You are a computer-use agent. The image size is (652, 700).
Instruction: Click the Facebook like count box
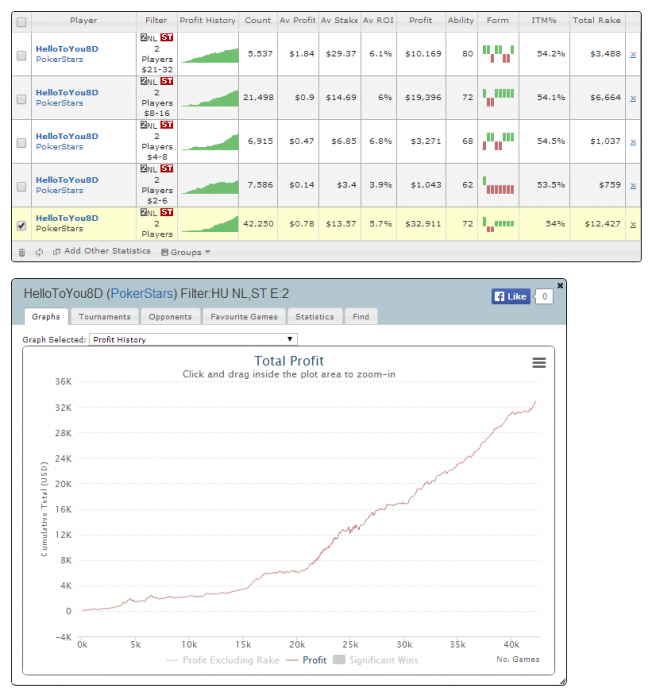pyautogui.click(x=544, y=296)
